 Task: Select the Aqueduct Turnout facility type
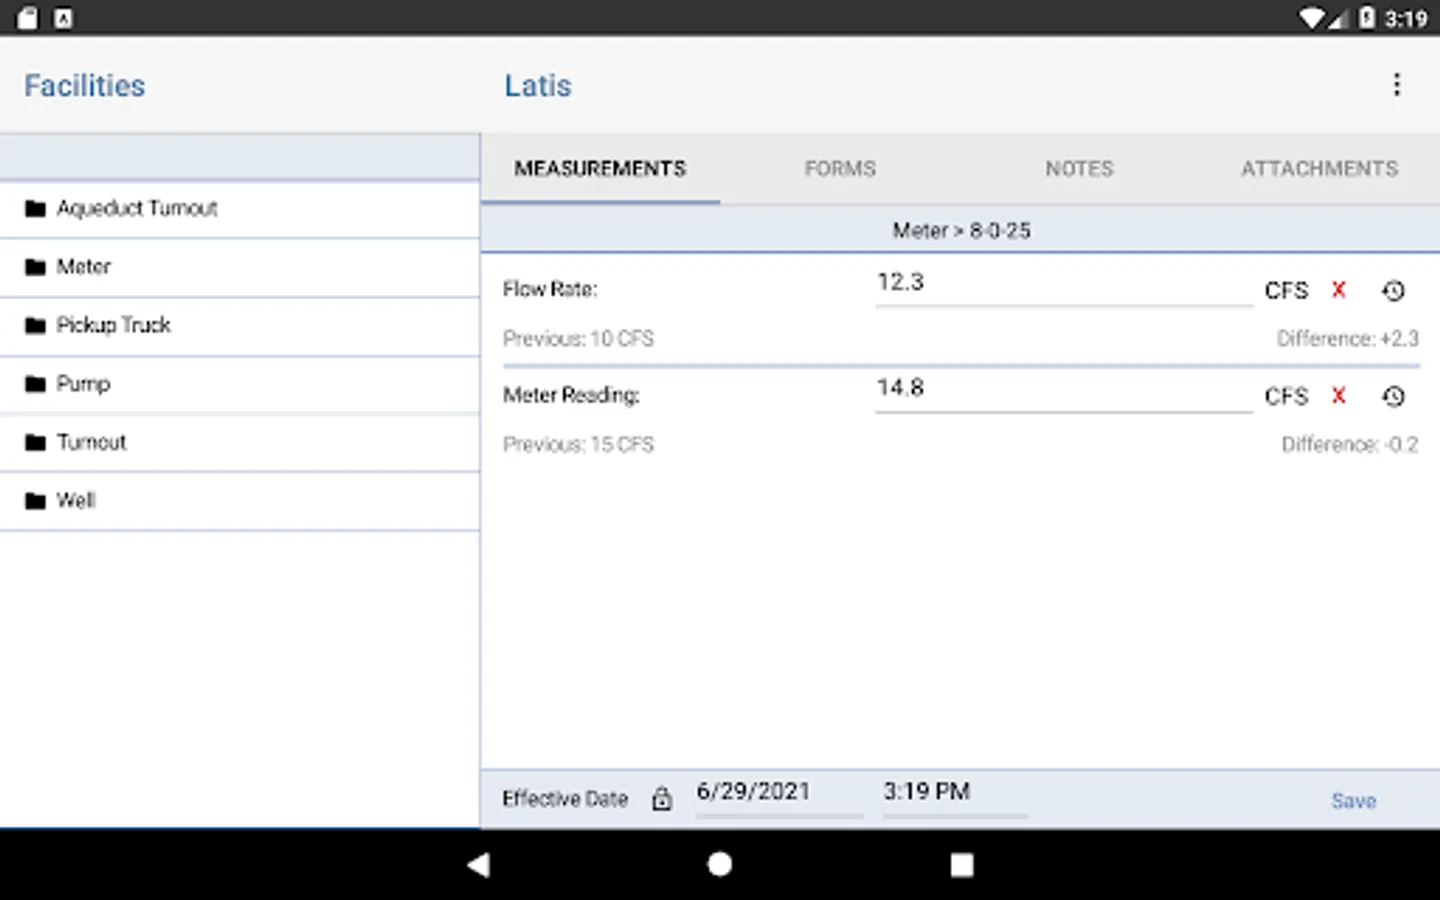coord(240,209)
